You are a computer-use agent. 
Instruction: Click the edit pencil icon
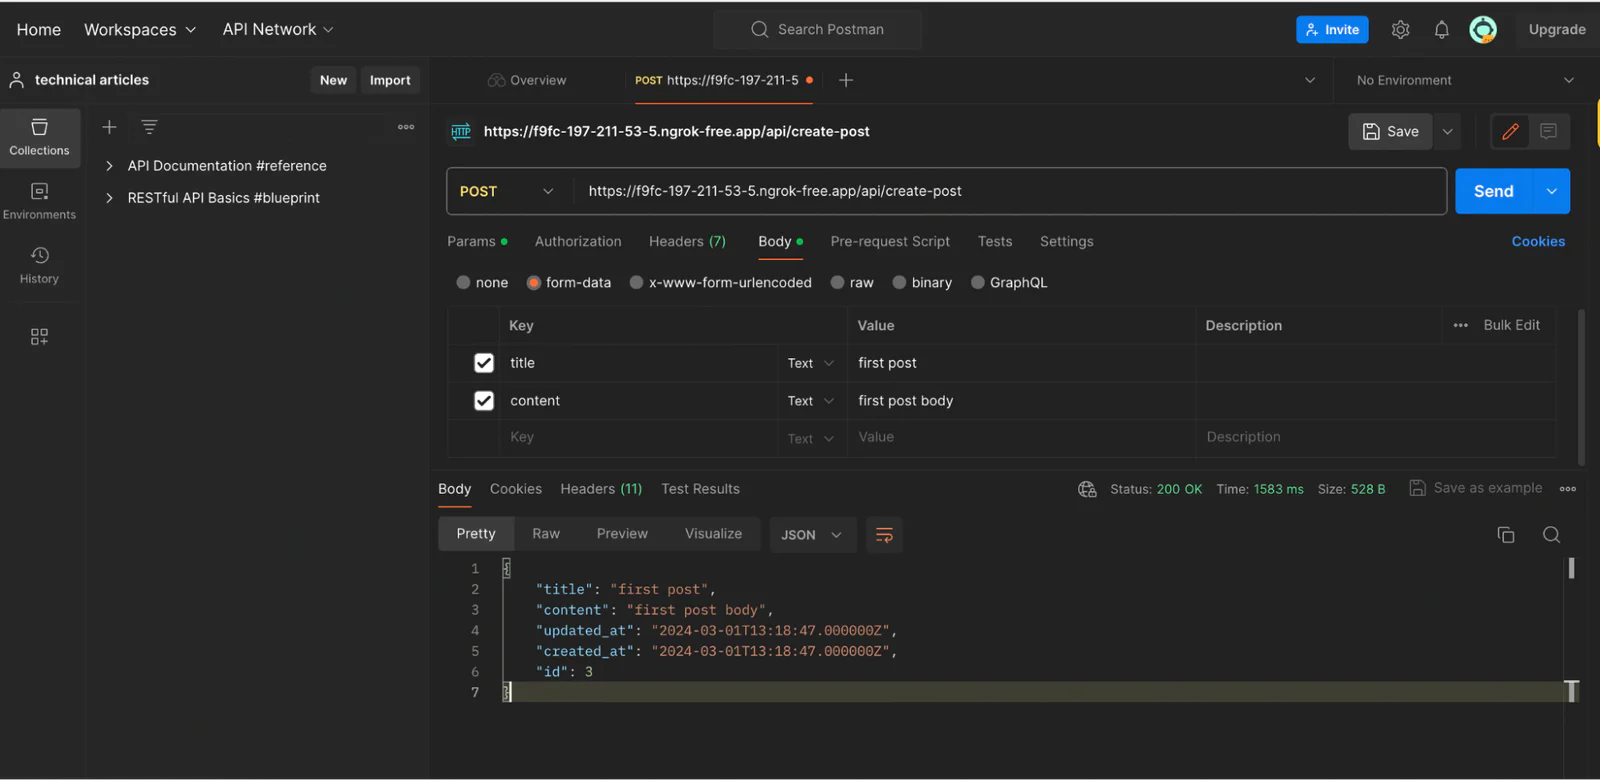pos(1510,131)
